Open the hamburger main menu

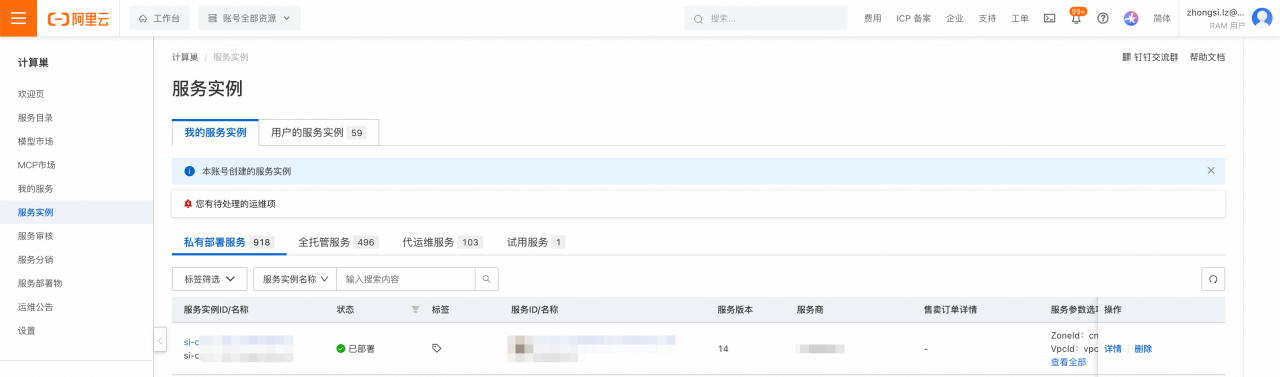[x=18, y=18]
